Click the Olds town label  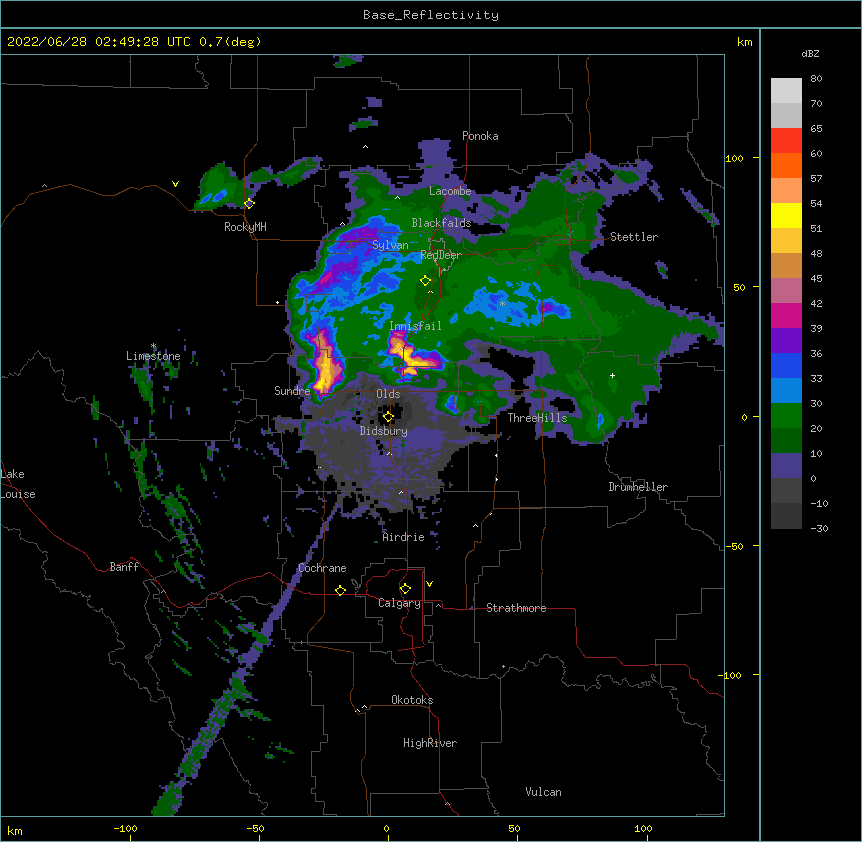tap(388, 394)
